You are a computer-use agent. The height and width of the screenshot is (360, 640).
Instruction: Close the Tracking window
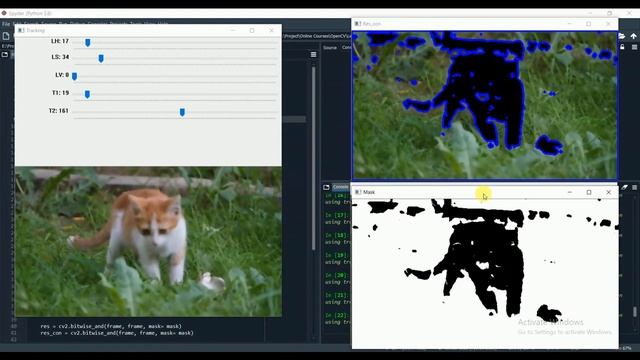click(x=271, y=31)
